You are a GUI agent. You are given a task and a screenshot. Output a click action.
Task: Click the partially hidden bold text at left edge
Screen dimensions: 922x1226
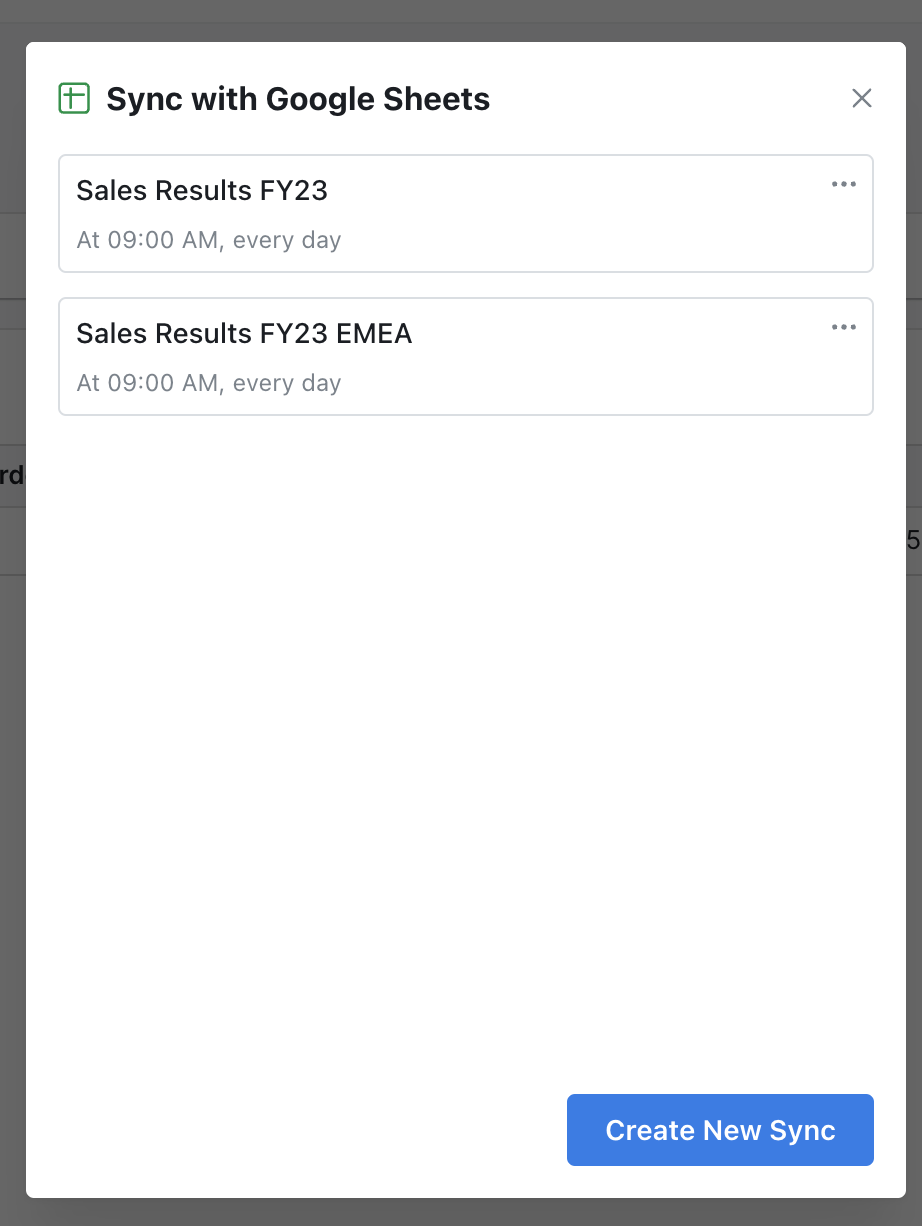coord(12,475)
